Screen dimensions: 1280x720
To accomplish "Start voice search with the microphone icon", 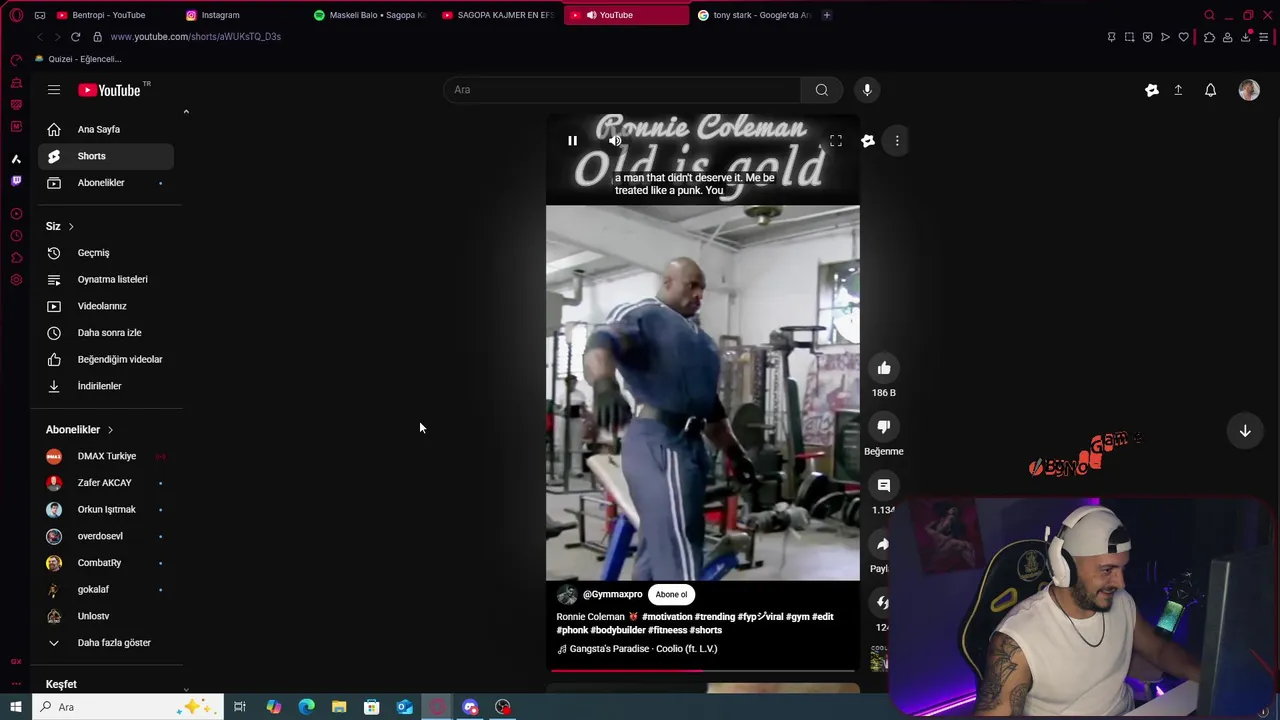I will coord(867,90).
